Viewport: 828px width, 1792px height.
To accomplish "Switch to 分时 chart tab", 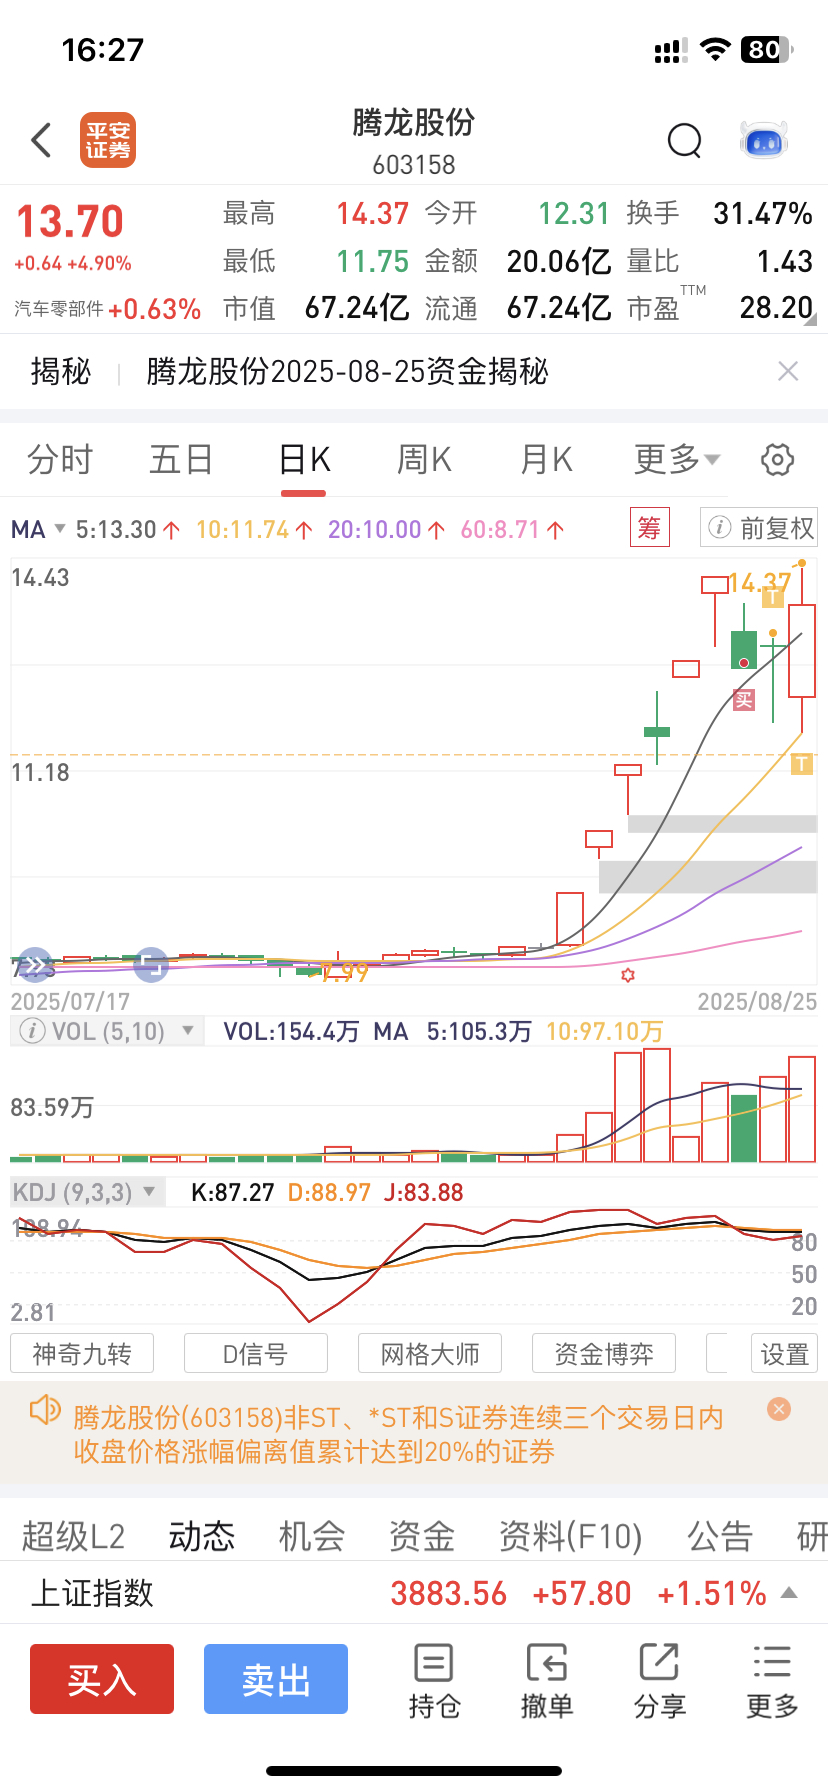I will pyautogui.click(x=60, y=460).
